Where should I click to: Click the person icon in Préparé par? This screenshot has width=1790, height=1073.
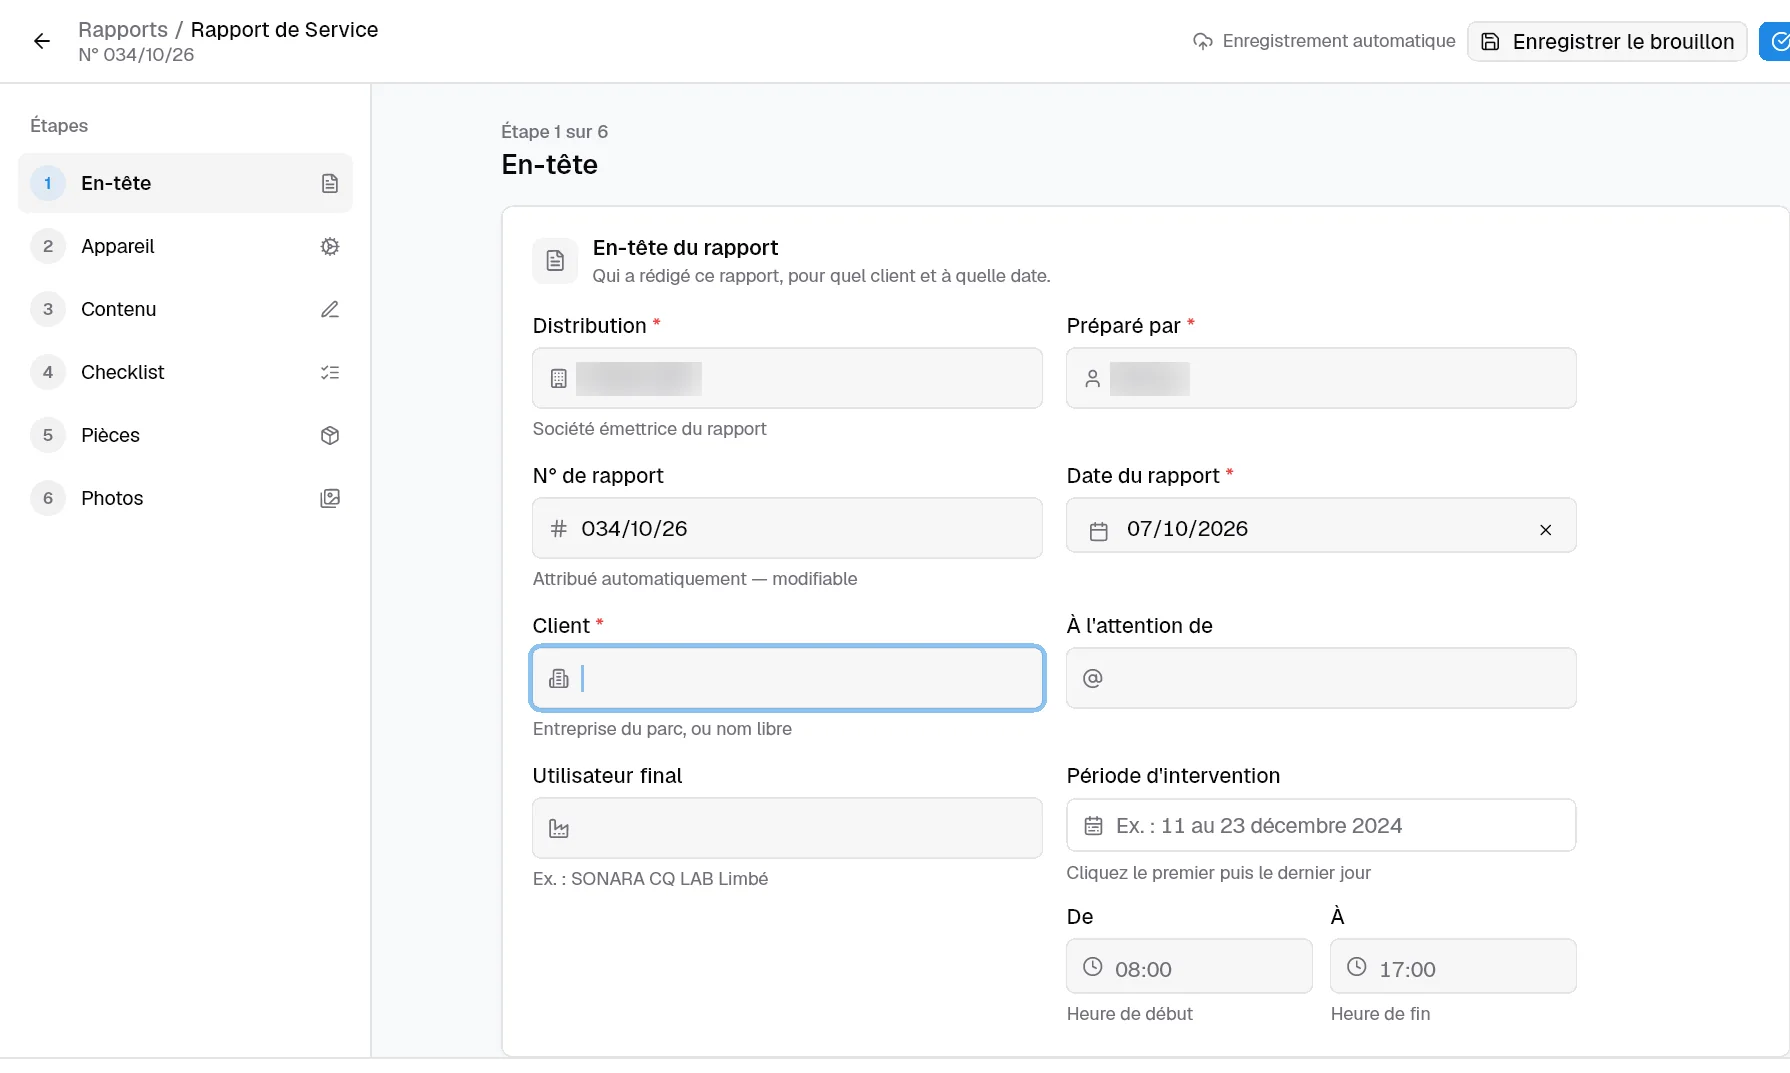[1093, 379]
